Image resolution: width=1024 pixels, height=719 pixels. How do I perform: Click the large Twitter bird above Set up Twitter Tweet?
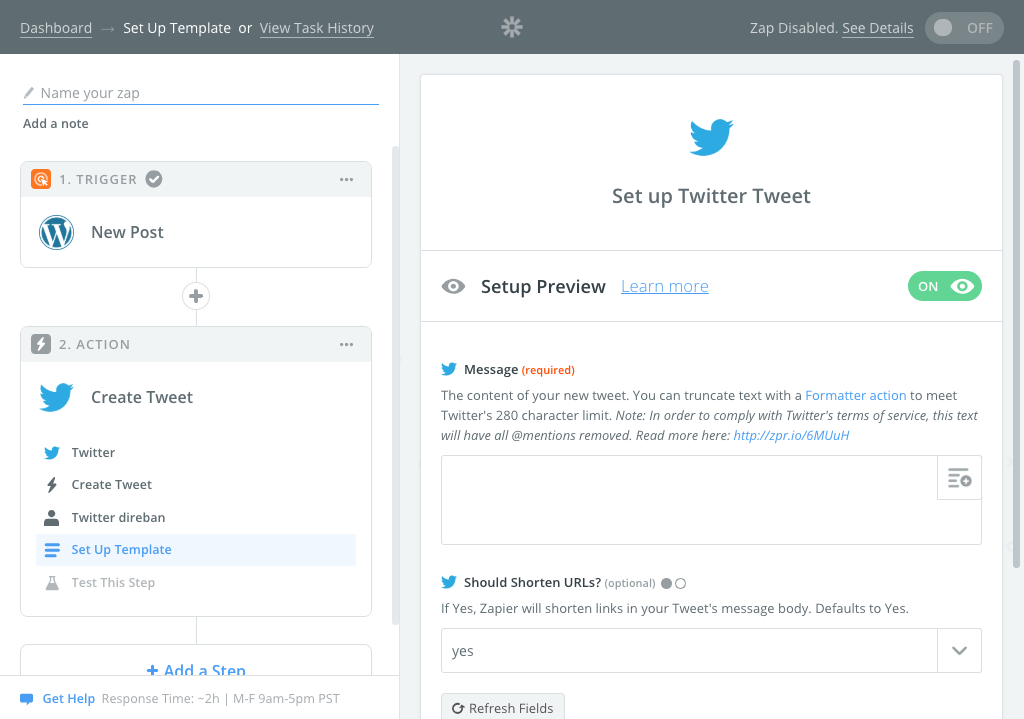tap(711, 137)
